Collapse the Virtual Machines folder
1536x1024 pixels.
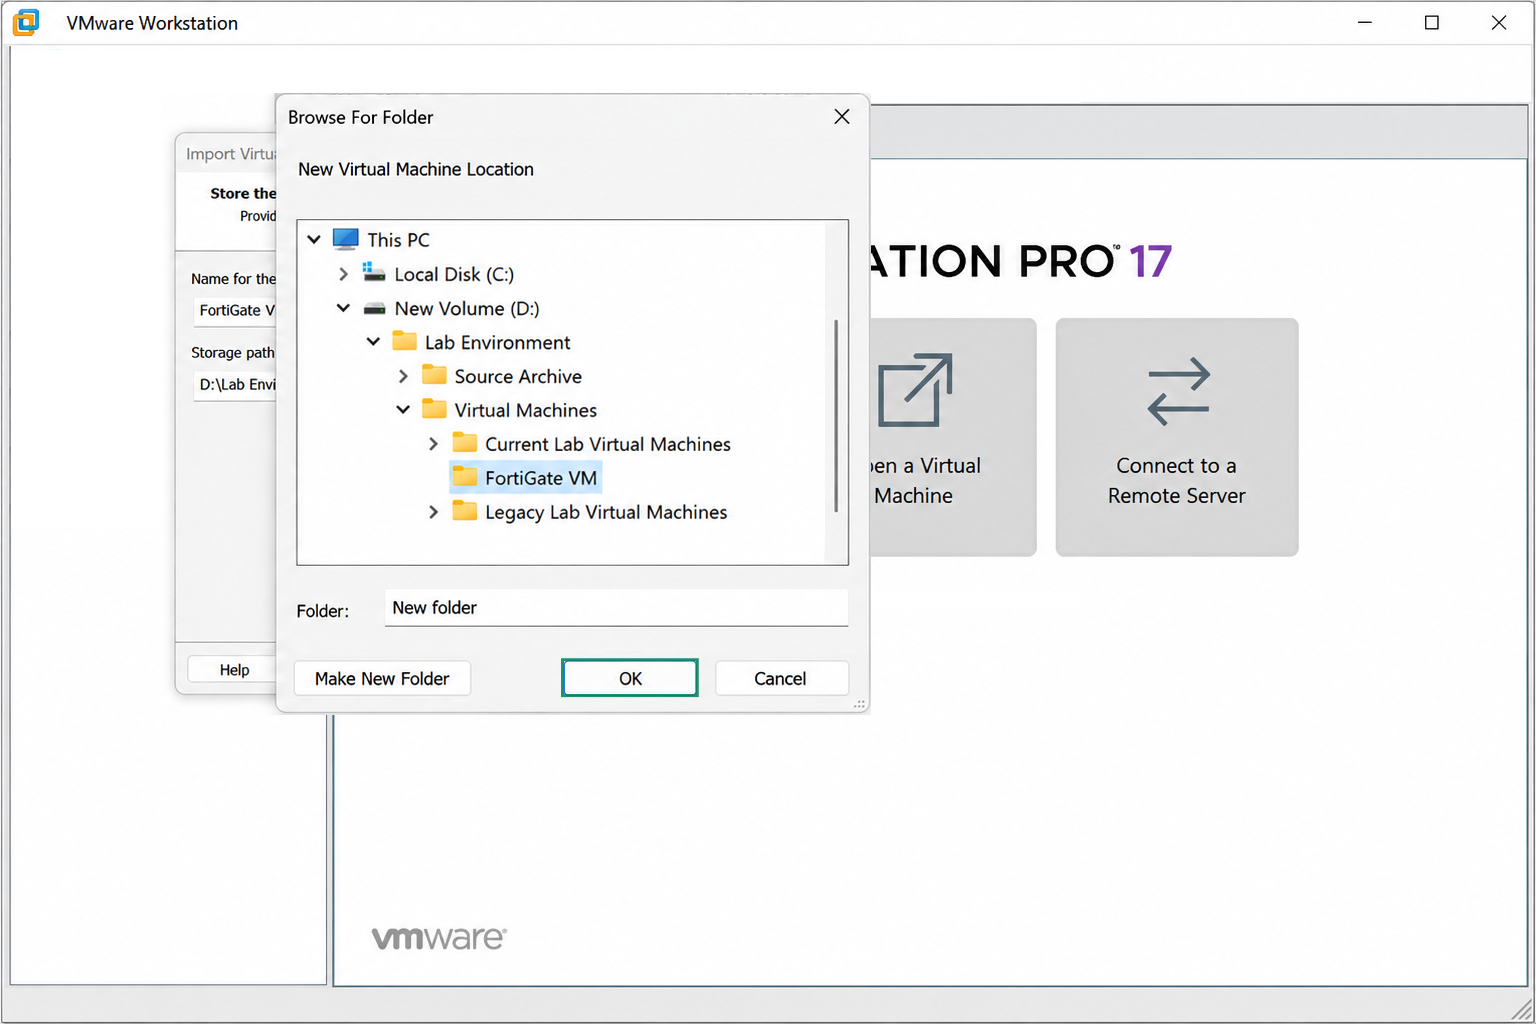click(x=403, y=410)
